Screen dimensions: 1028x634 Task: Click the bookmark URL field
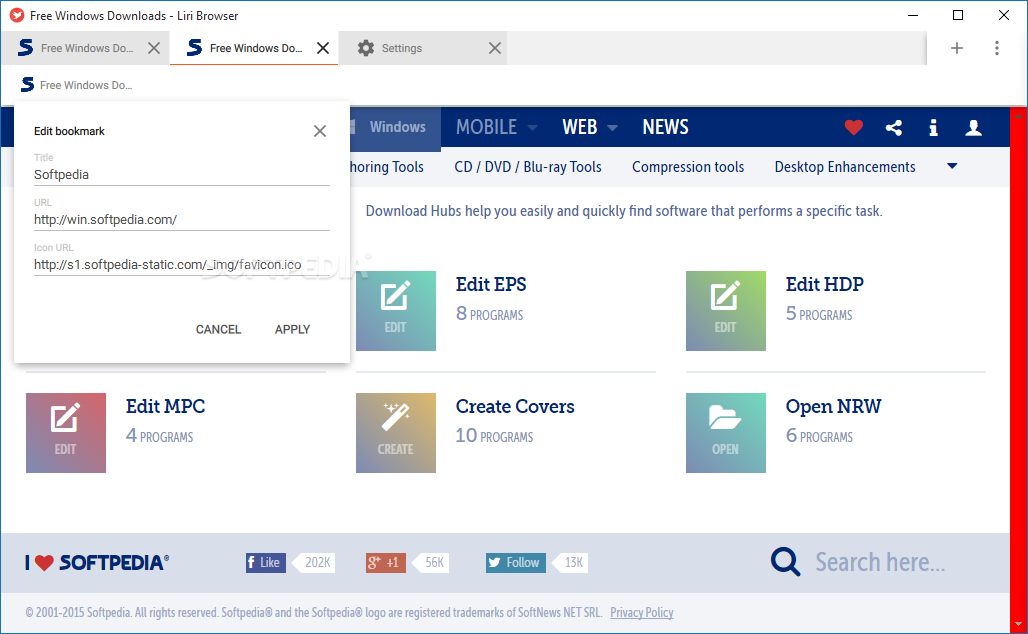tap(182, 220)
